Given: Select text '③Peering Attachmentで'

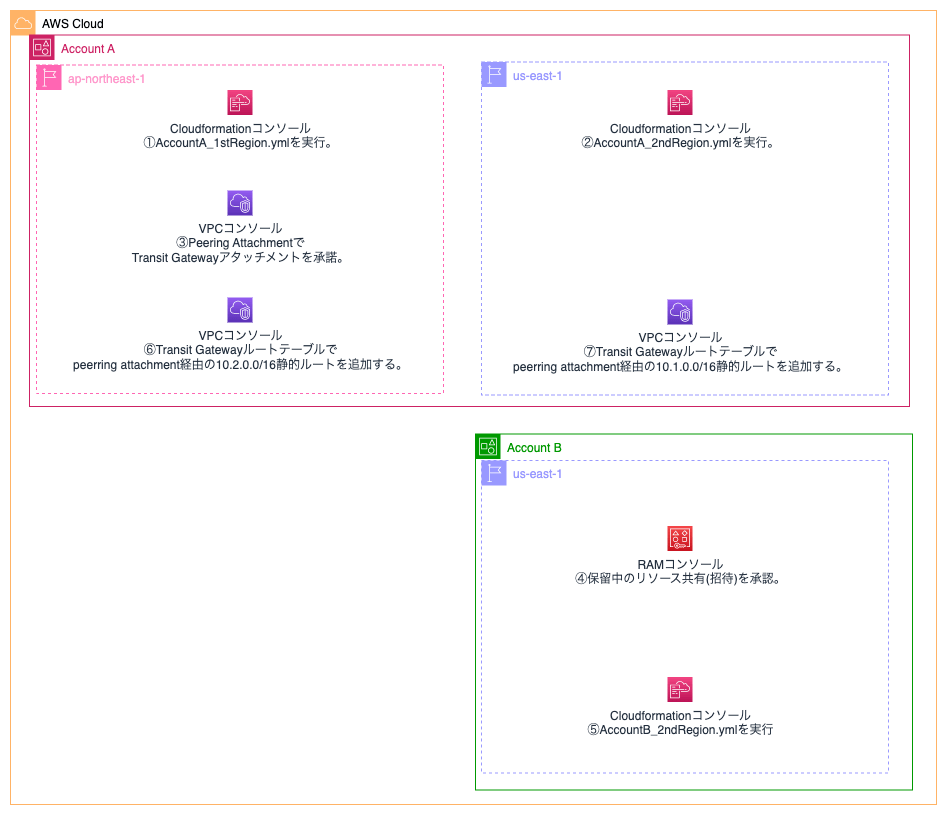Looking at the screenshot, I should 240,243.
